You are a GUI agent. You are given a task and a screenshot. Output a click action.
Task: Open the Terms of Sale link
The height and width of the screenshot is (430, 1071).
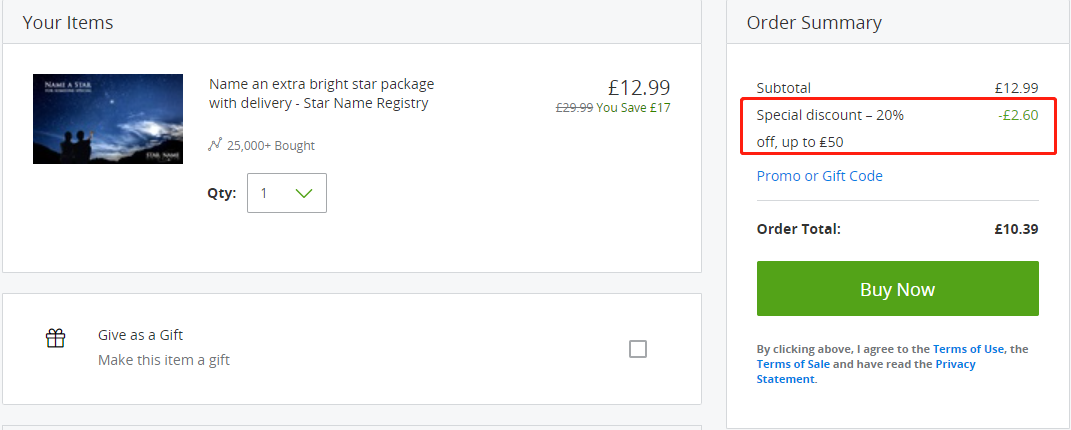point(793,364)
